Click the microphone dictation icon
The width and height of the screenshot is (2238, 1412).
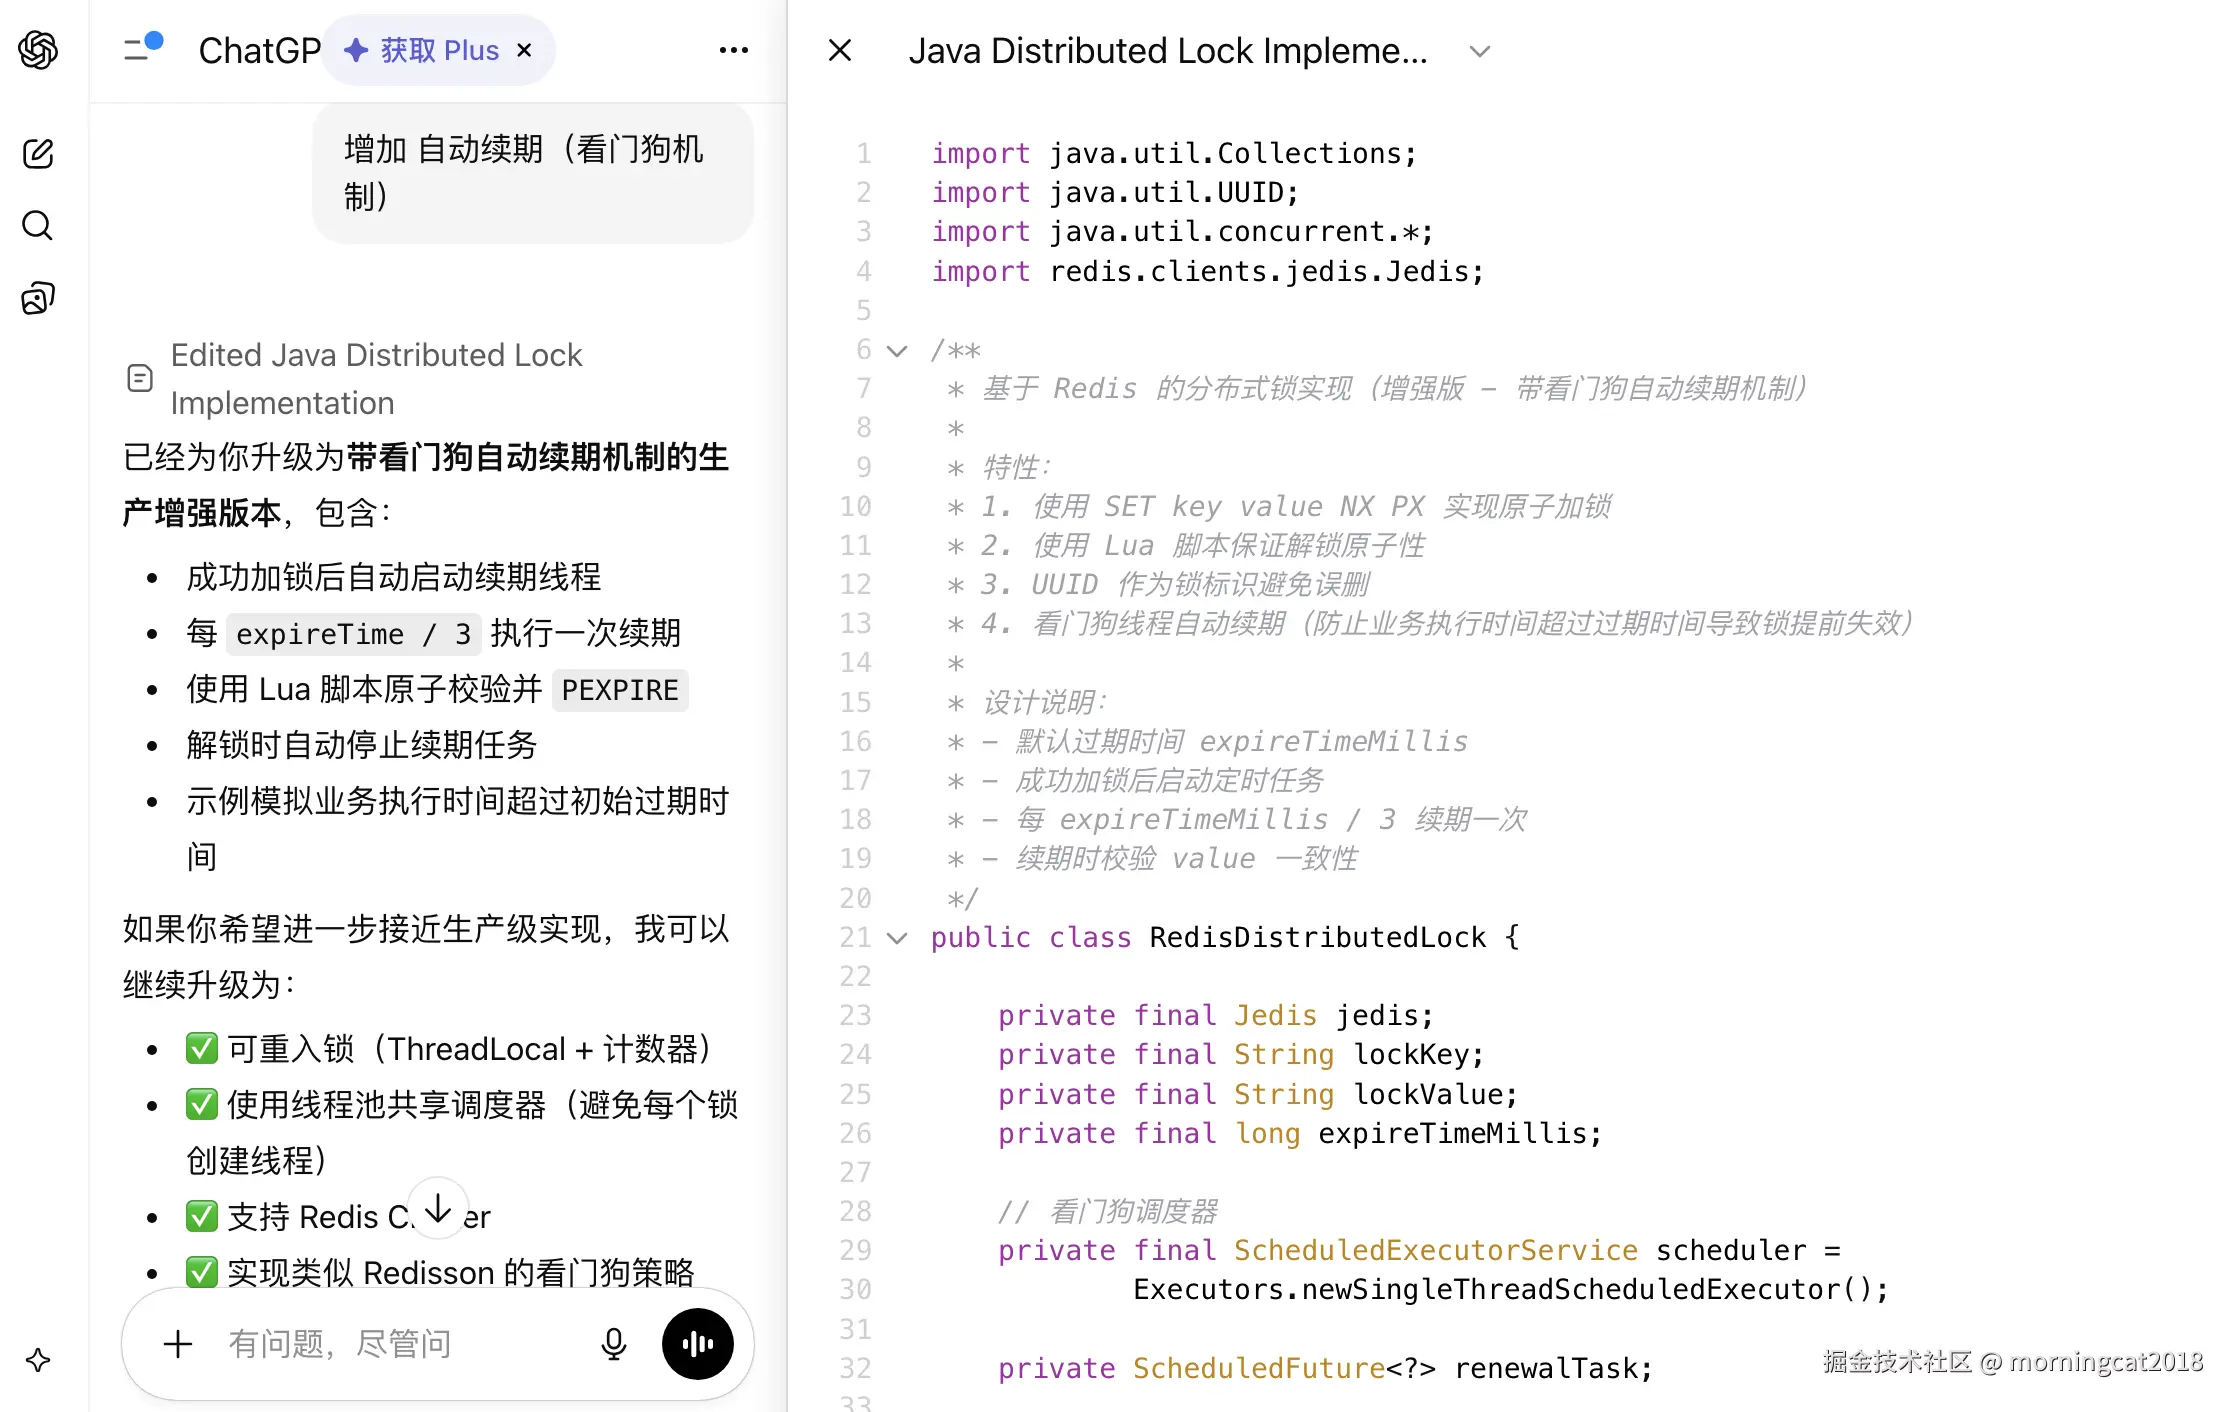613,1343
